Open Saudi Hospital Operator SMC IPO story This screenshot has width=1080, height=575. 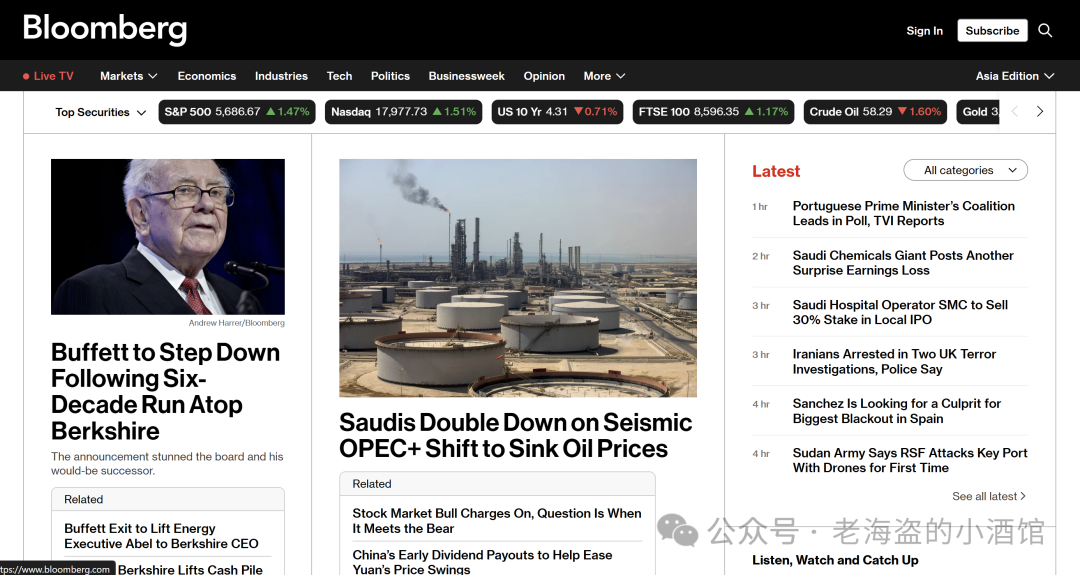tap(900, 312)
